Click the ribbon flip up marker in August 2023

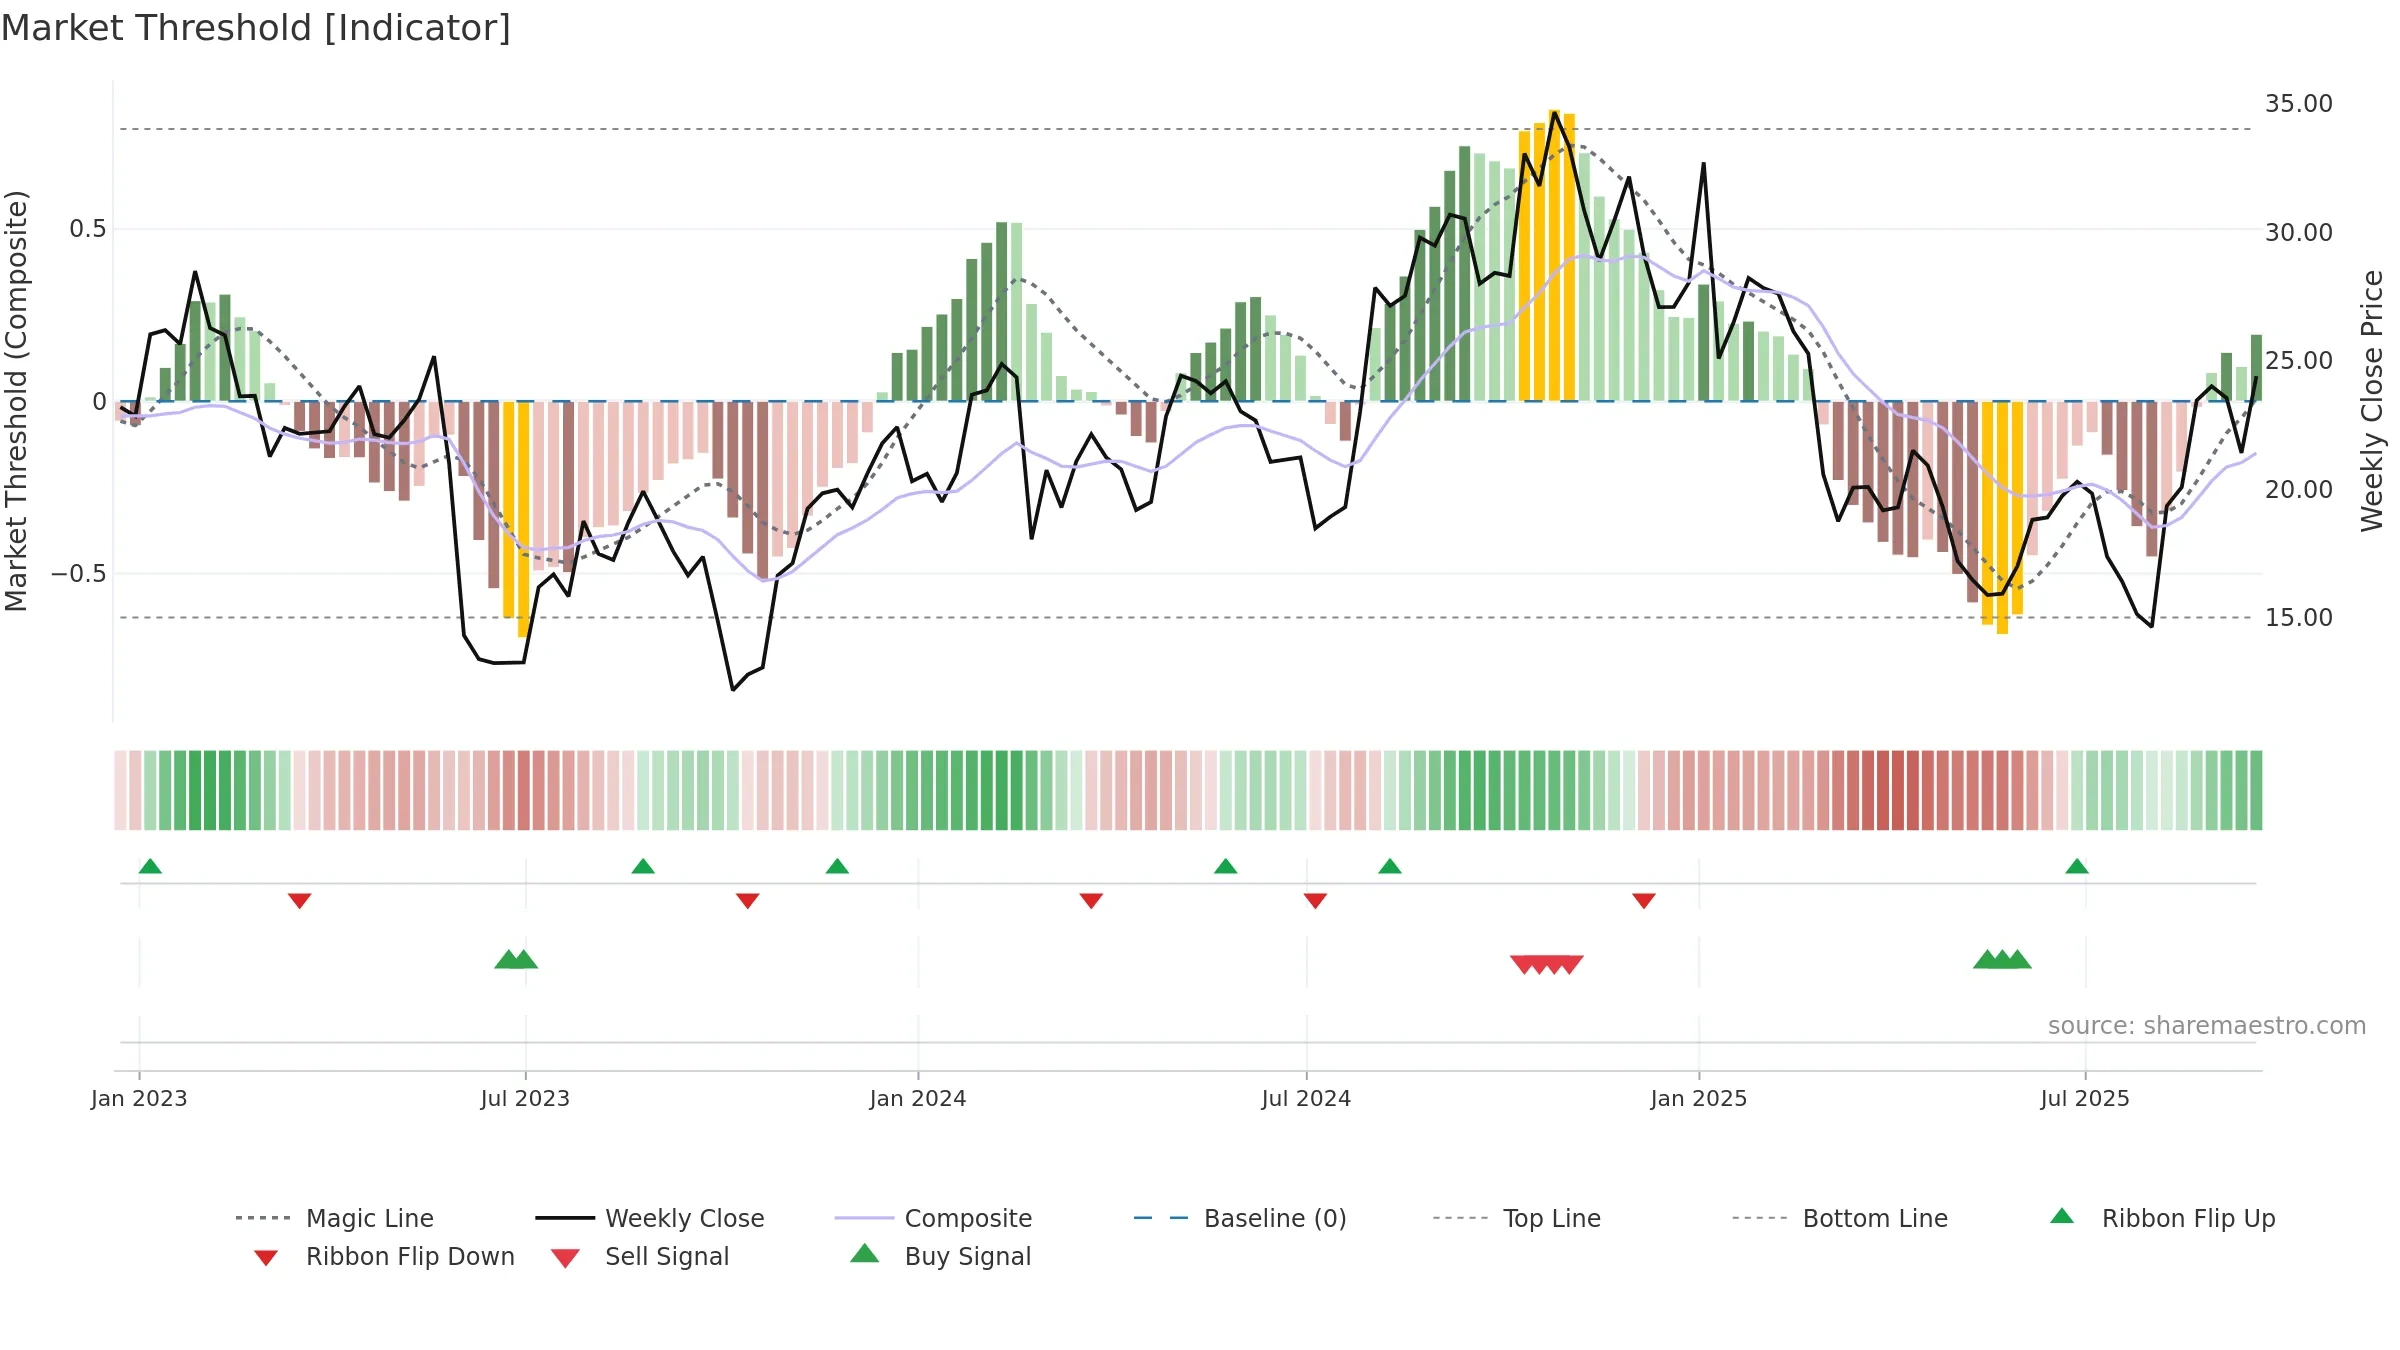point(643,866)
